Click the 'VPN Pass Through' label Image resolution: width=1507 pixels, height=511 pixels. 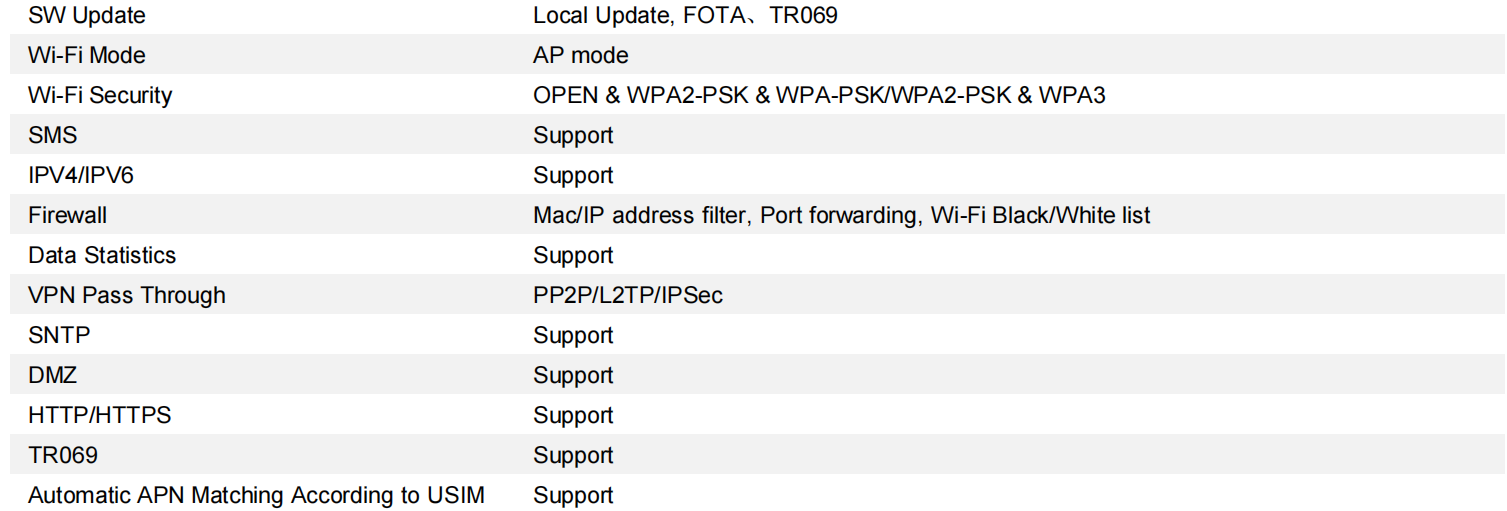(126, 295)
